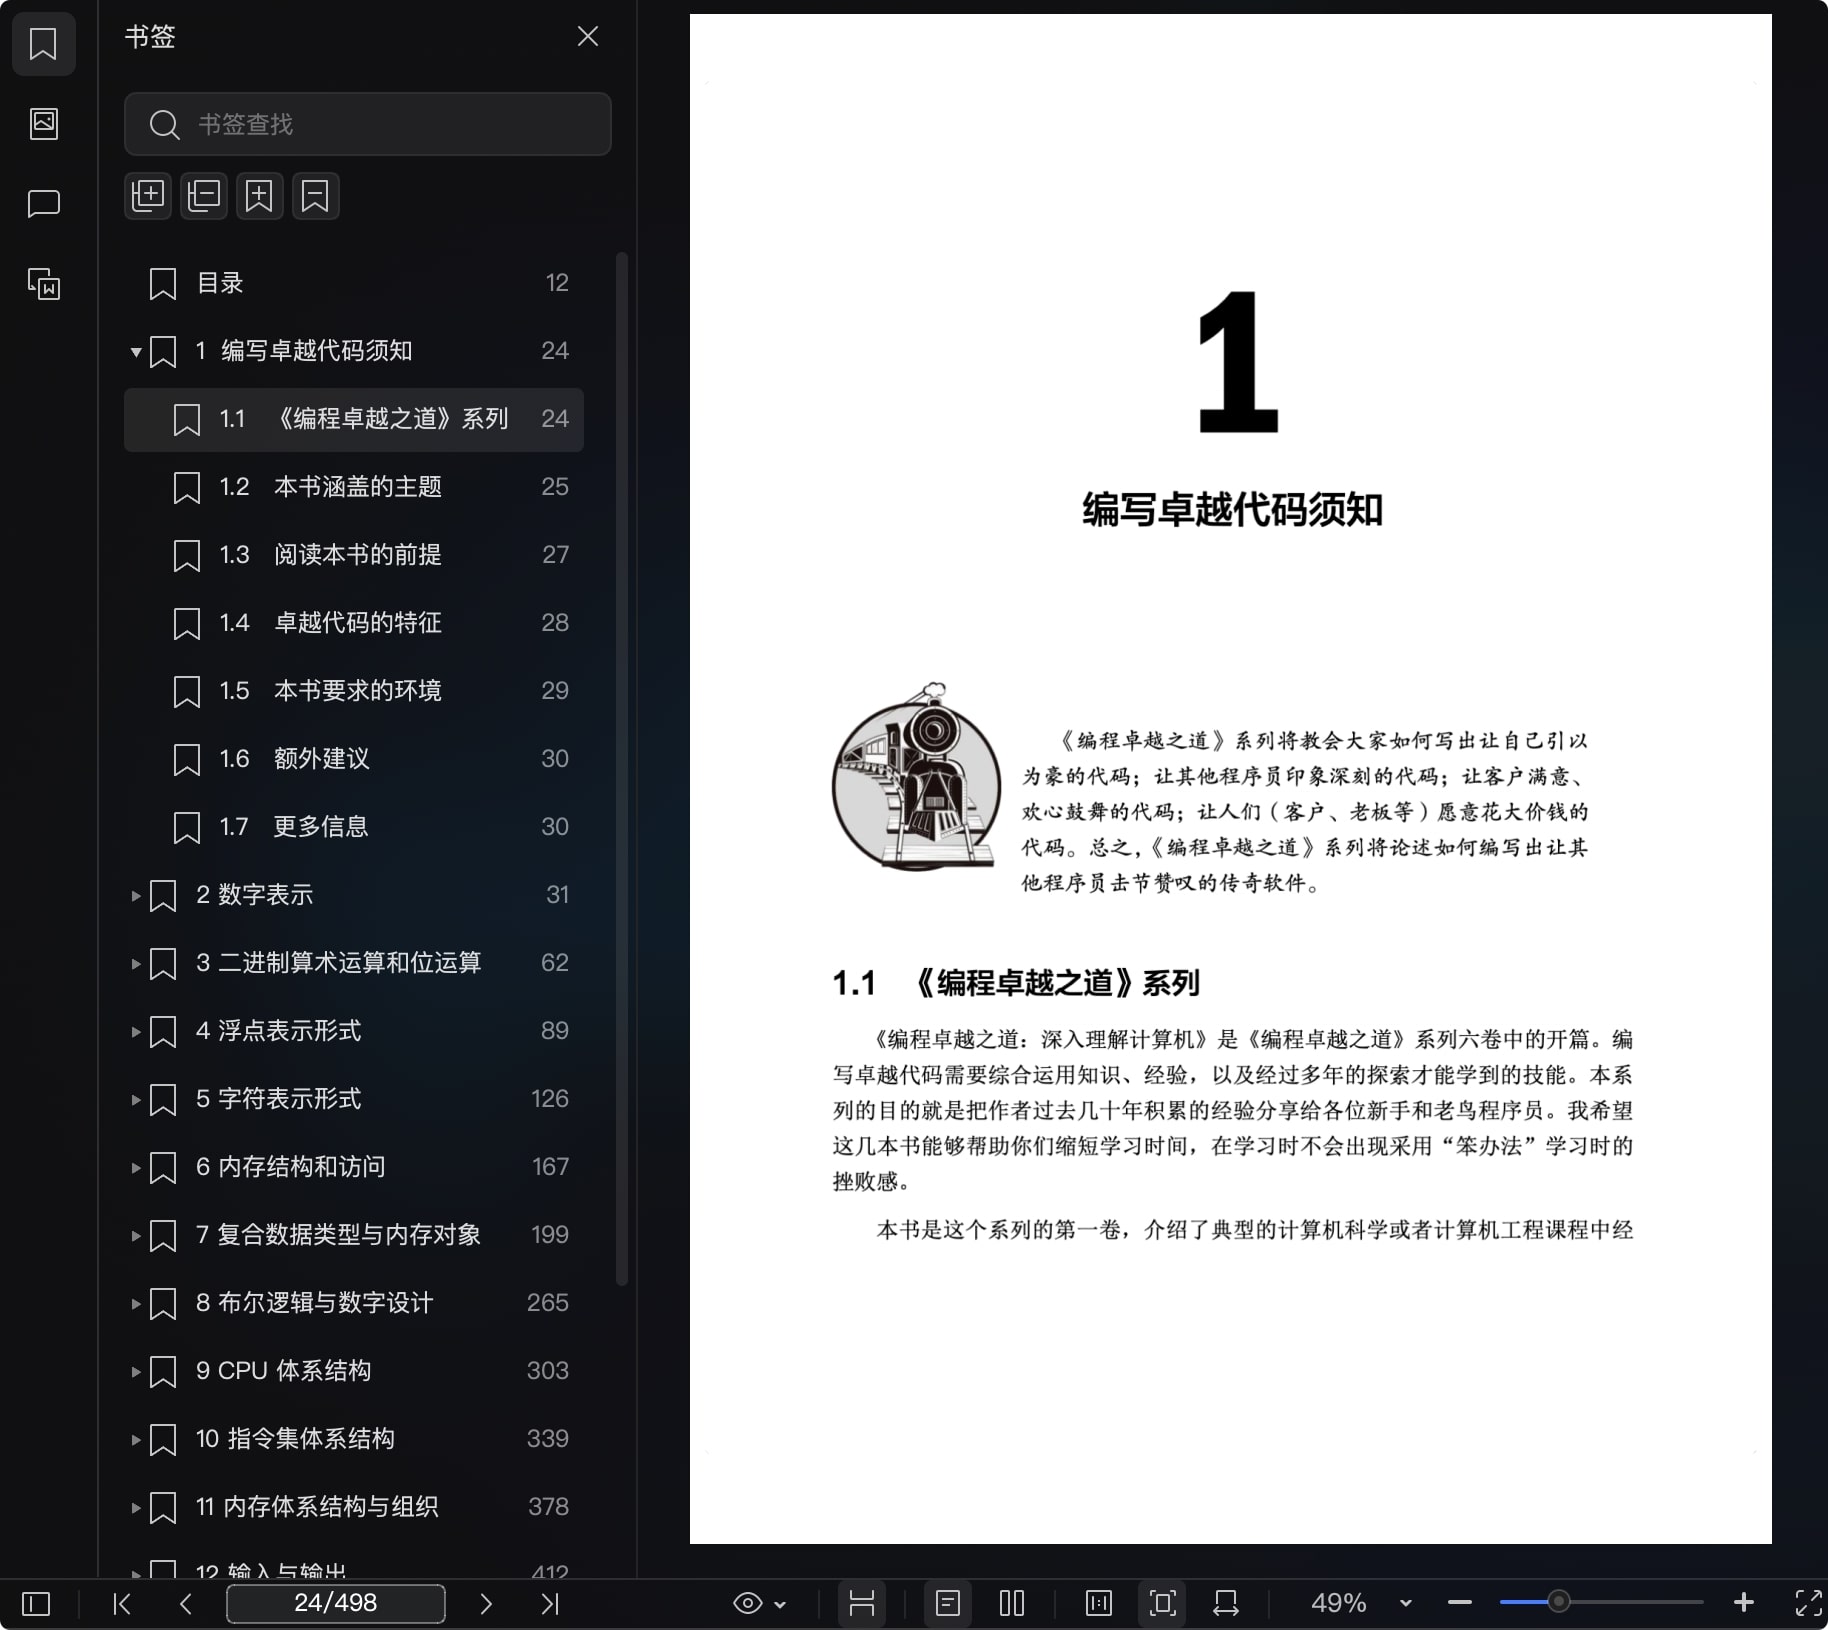Toggle fit page zoom mode
Viewport: 1828px width, 1630px height.
[1162, 1604]
